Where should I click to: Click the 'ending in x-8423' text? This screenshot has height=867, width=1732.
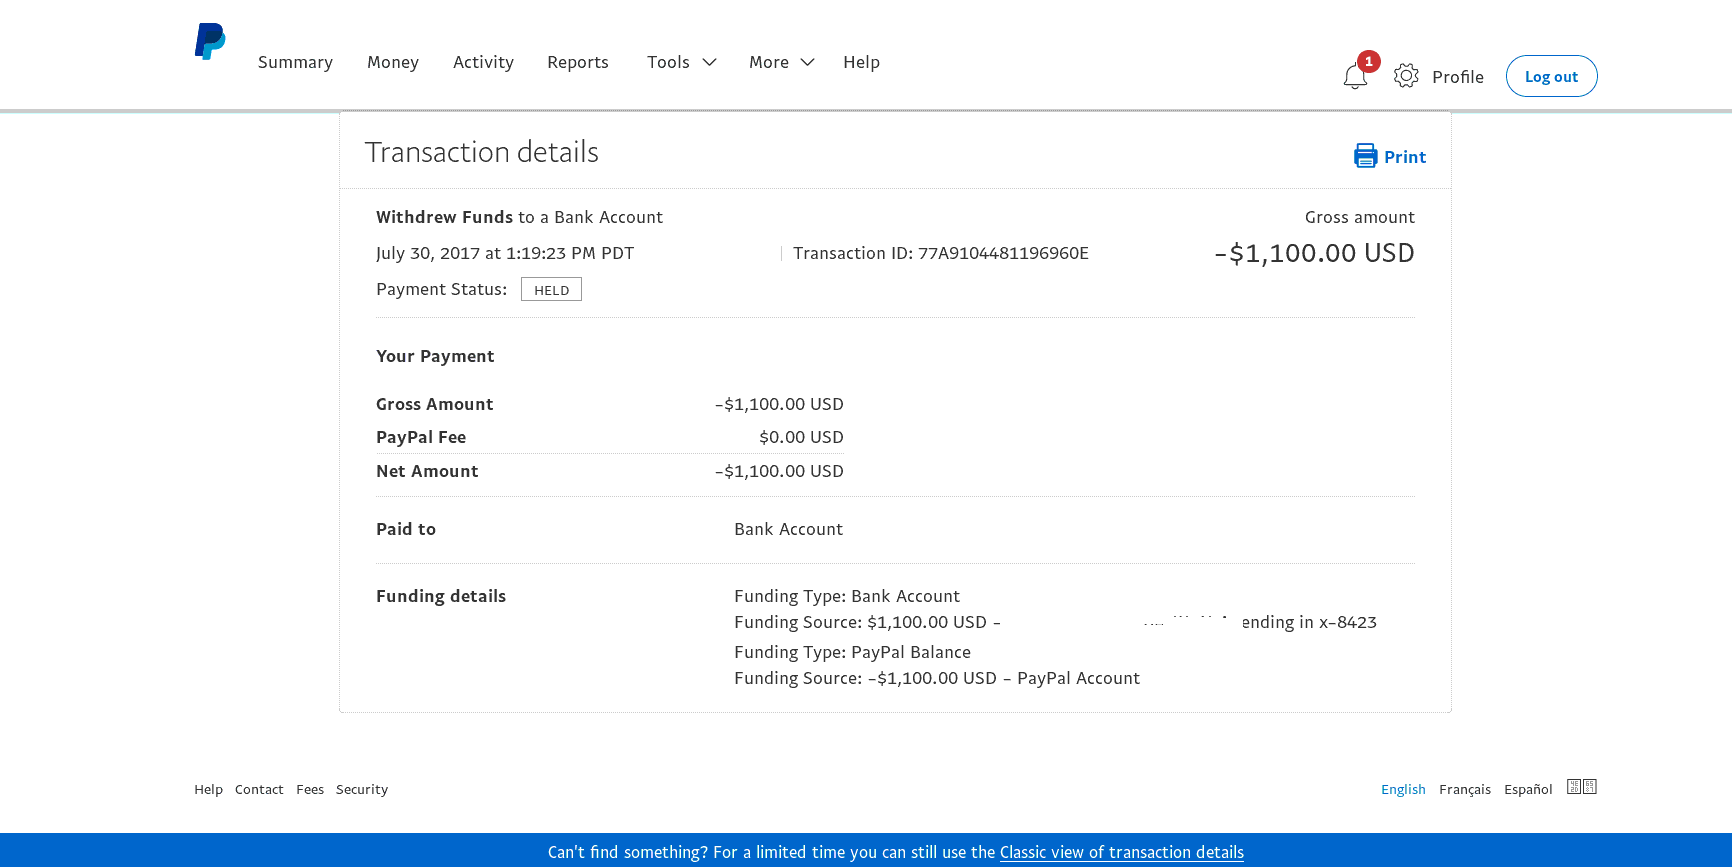(1309, 622)
